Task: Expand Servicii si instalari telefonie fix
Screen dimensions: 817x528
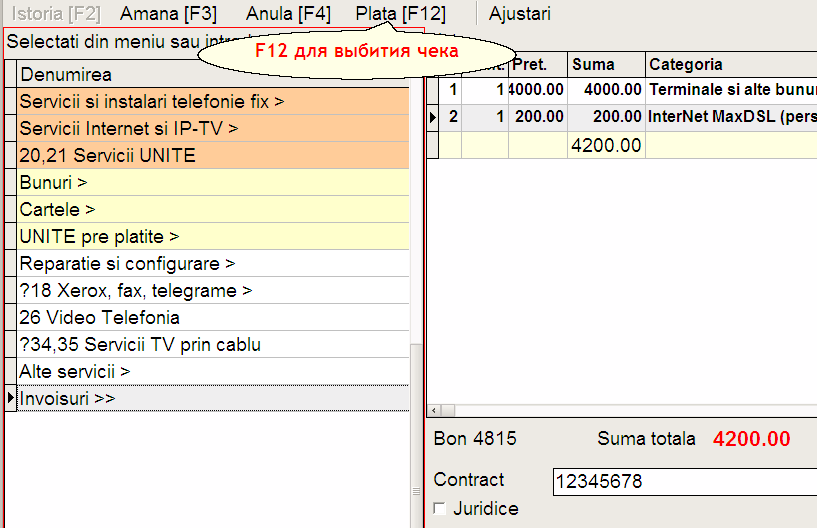Action: coord(213,101)
